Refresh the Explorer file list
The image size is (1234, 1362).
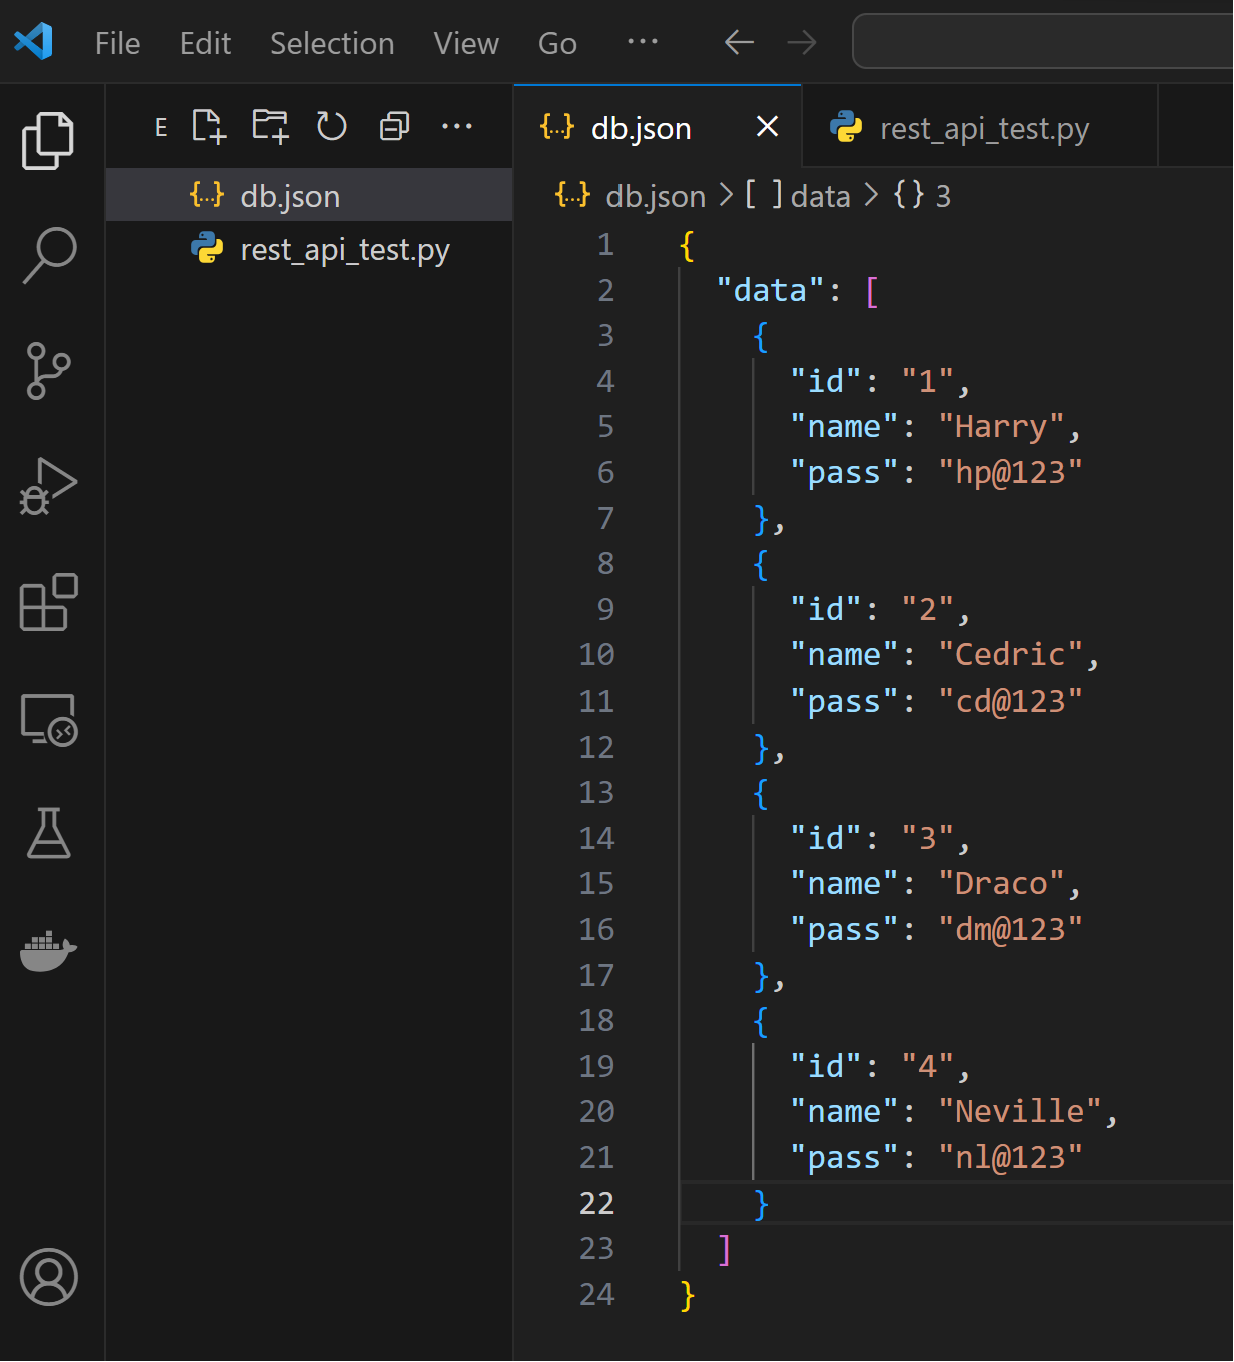331,126
